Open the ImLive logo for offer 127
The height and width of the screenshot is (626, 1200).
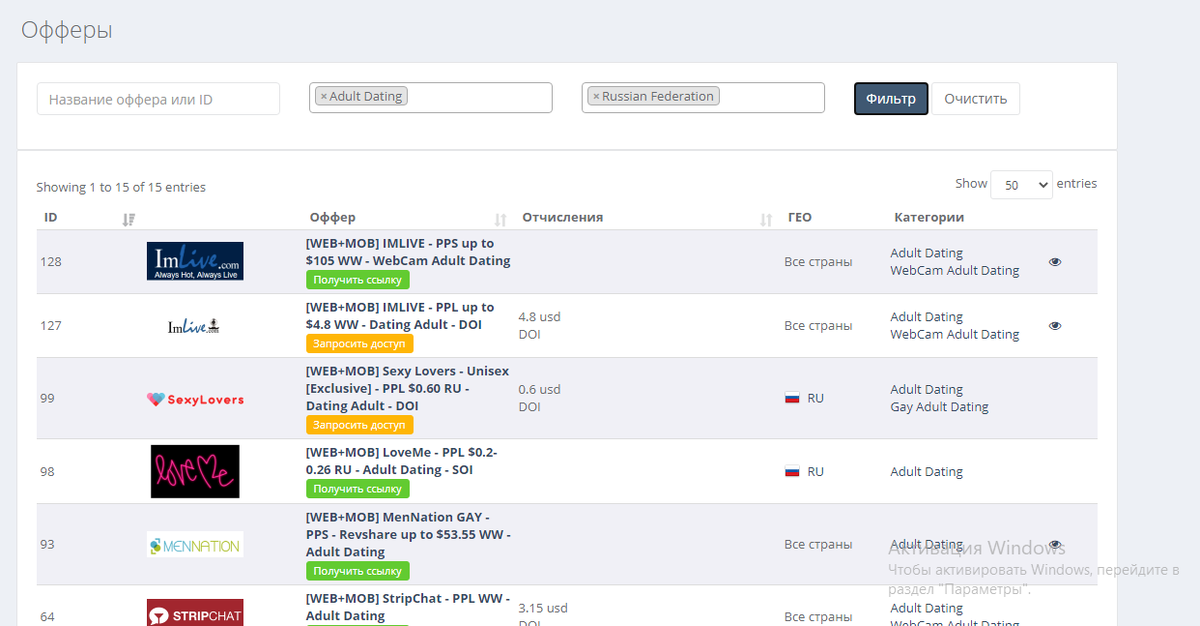(195, 326)
